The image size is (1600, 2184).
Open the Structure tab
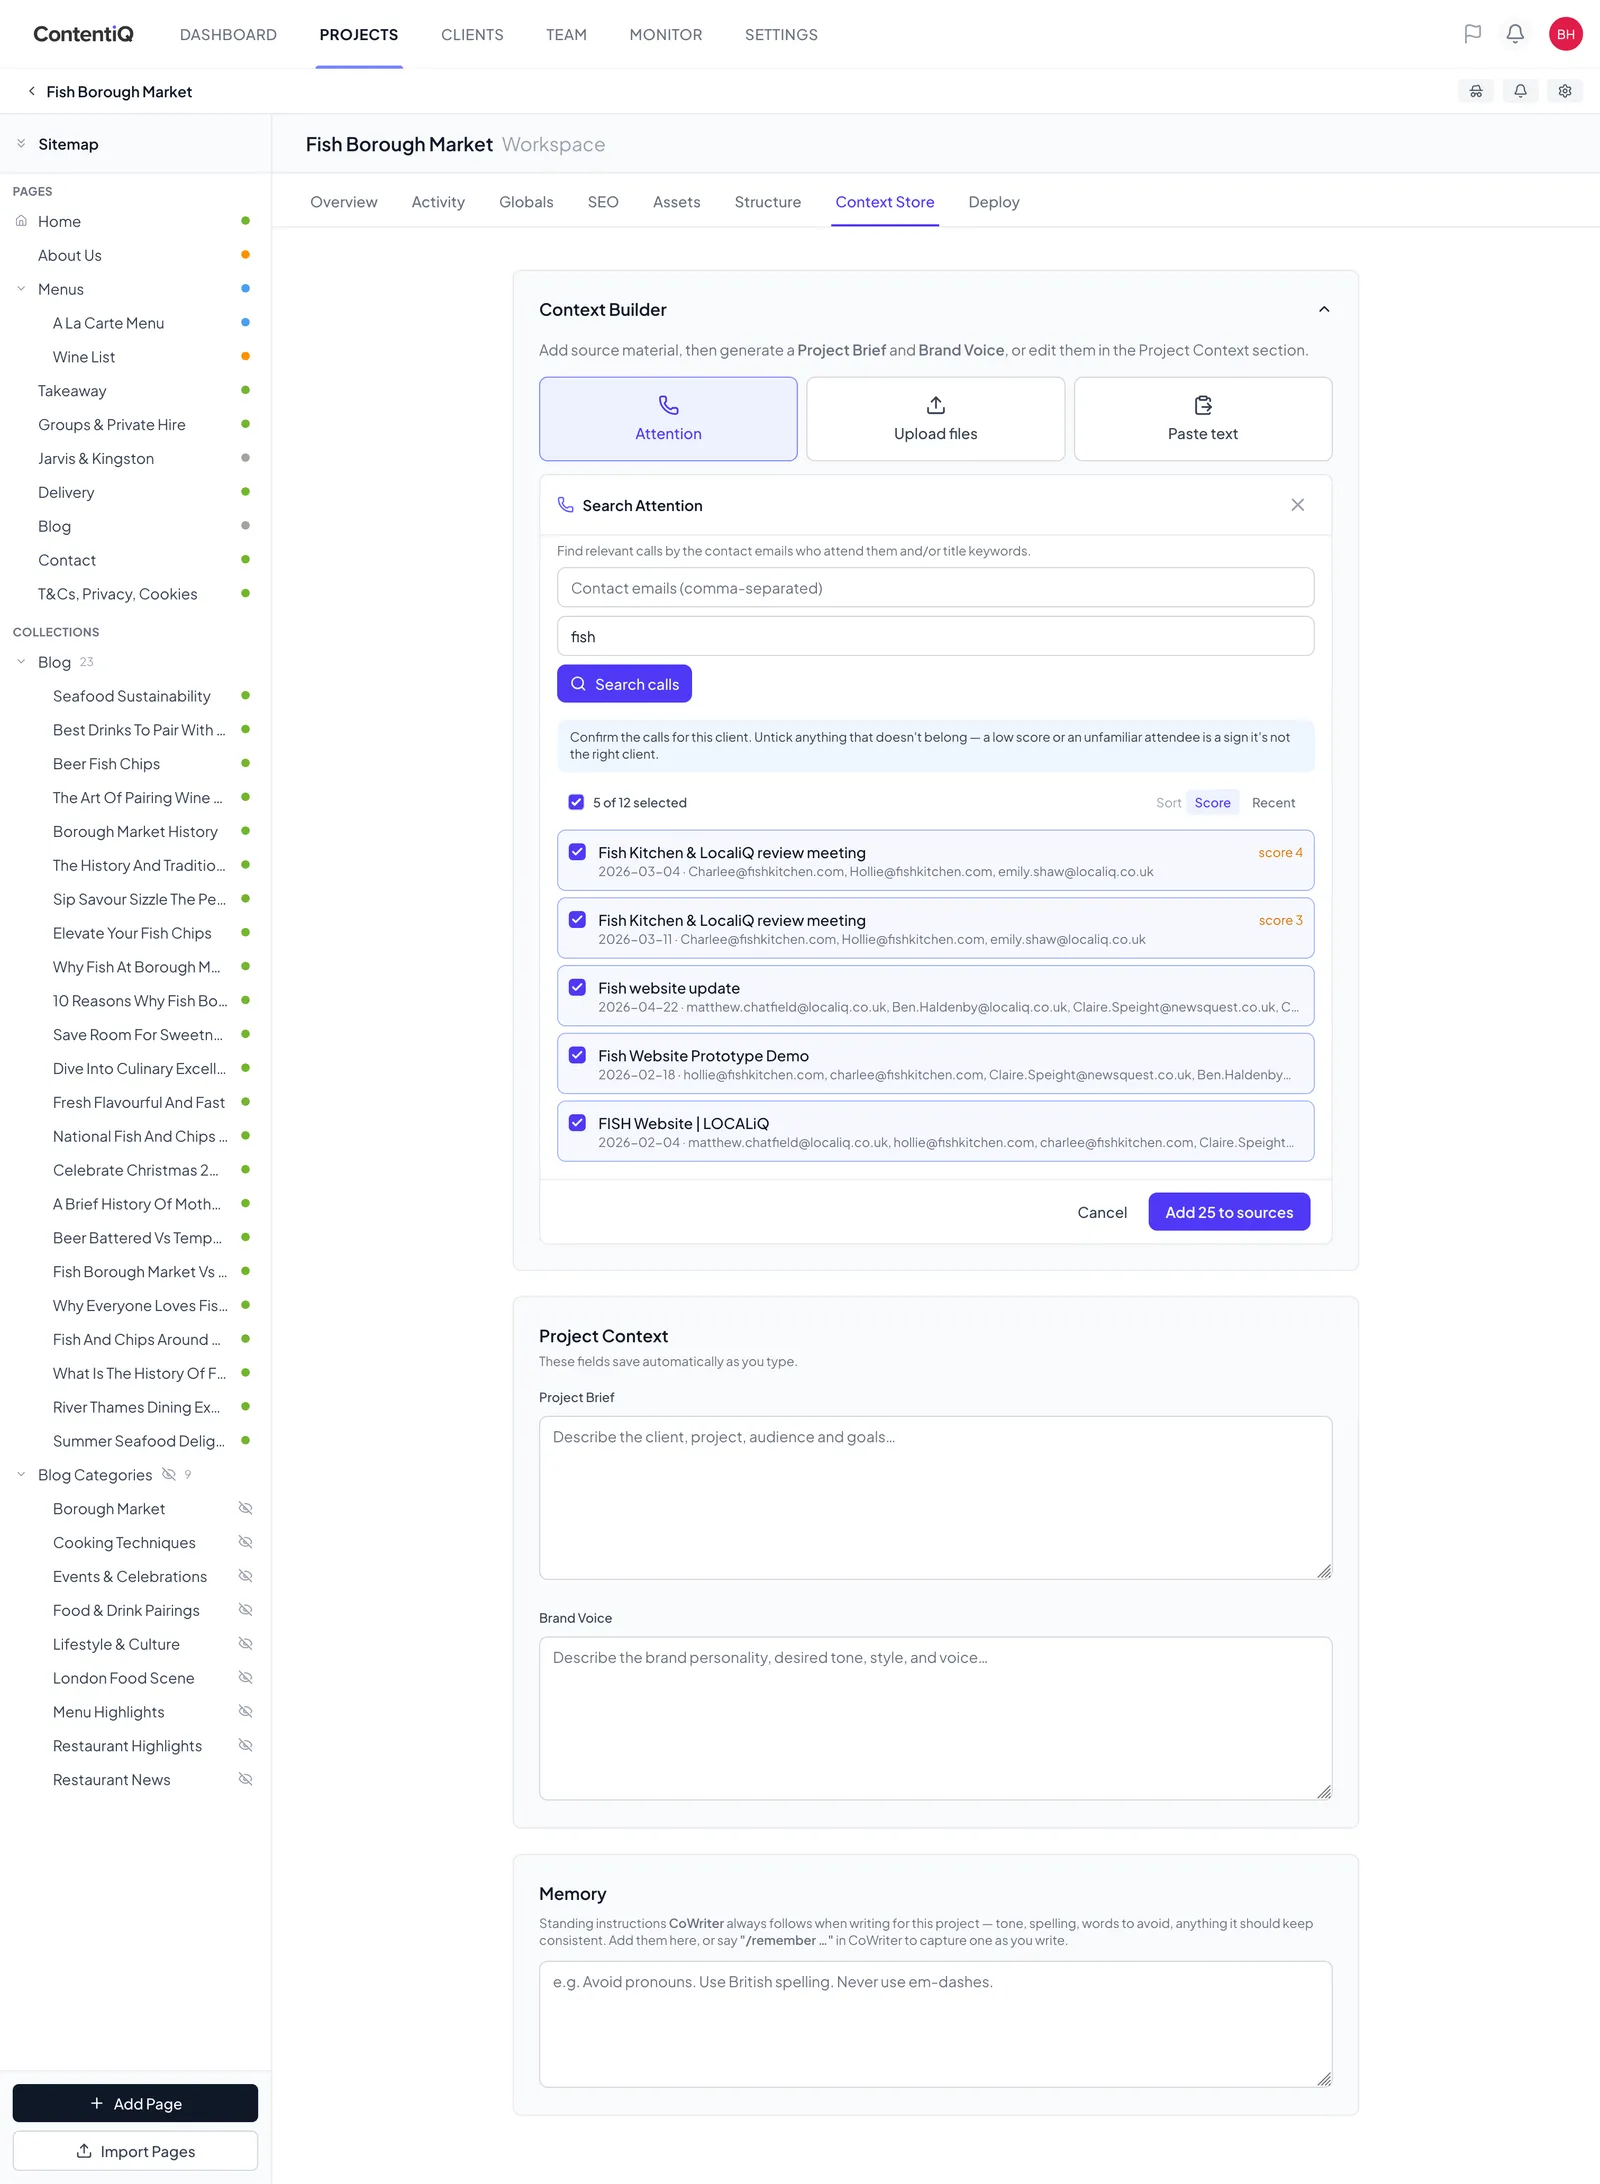[768, 202]
